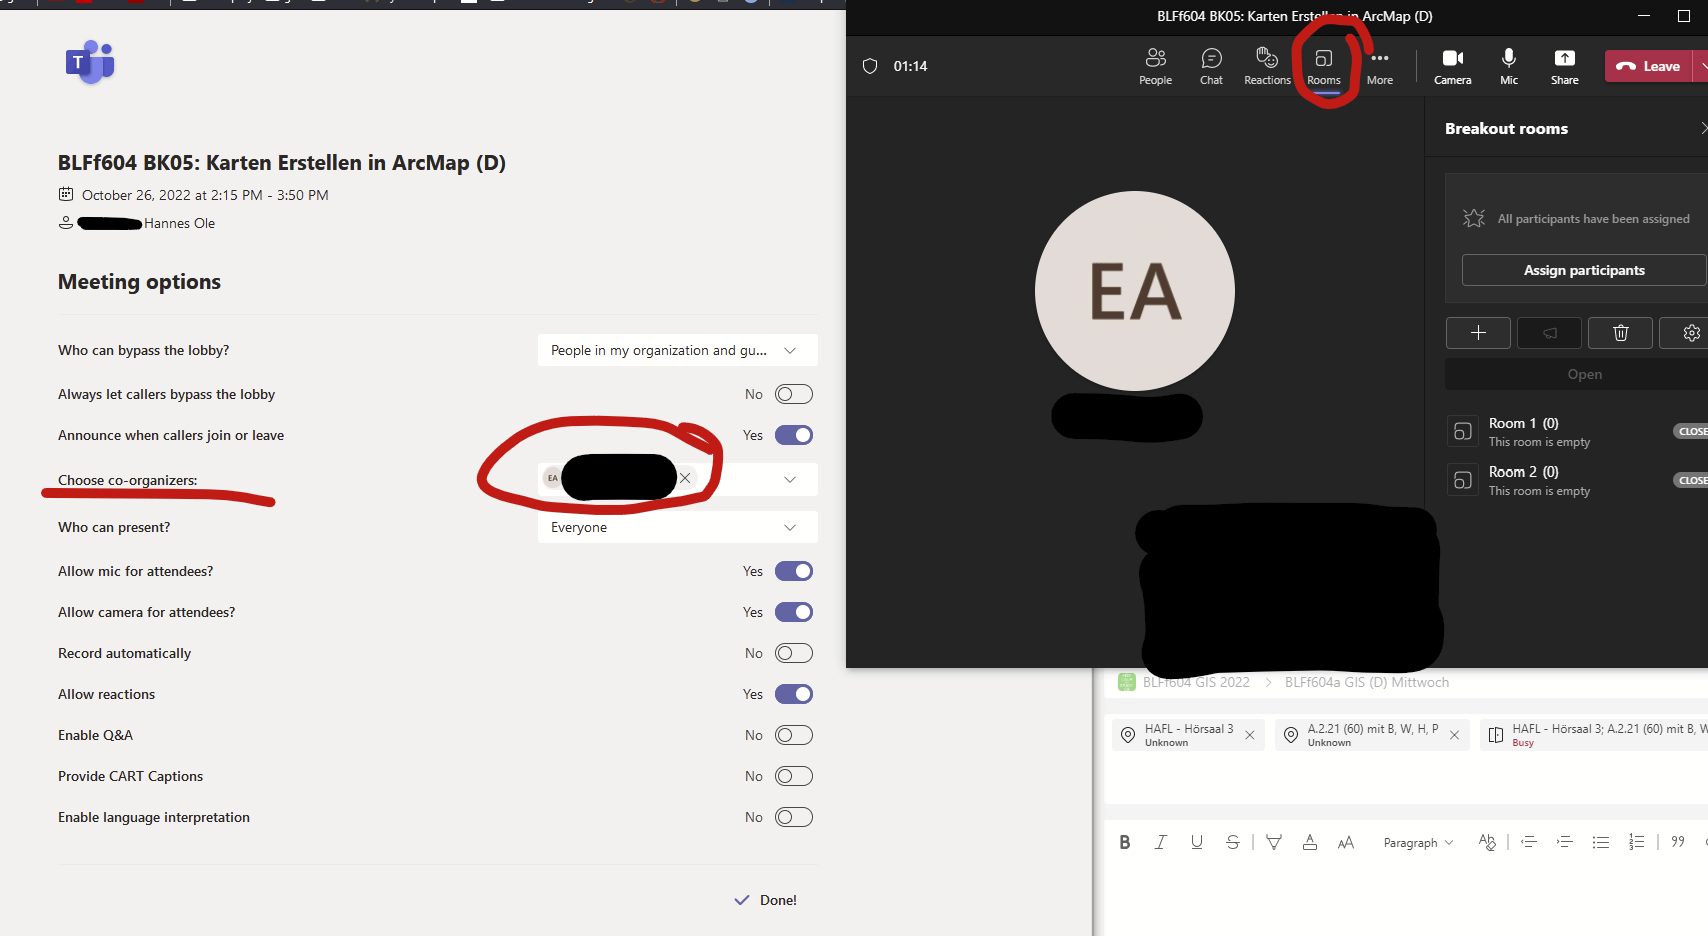Leave the meeting

1648,66
